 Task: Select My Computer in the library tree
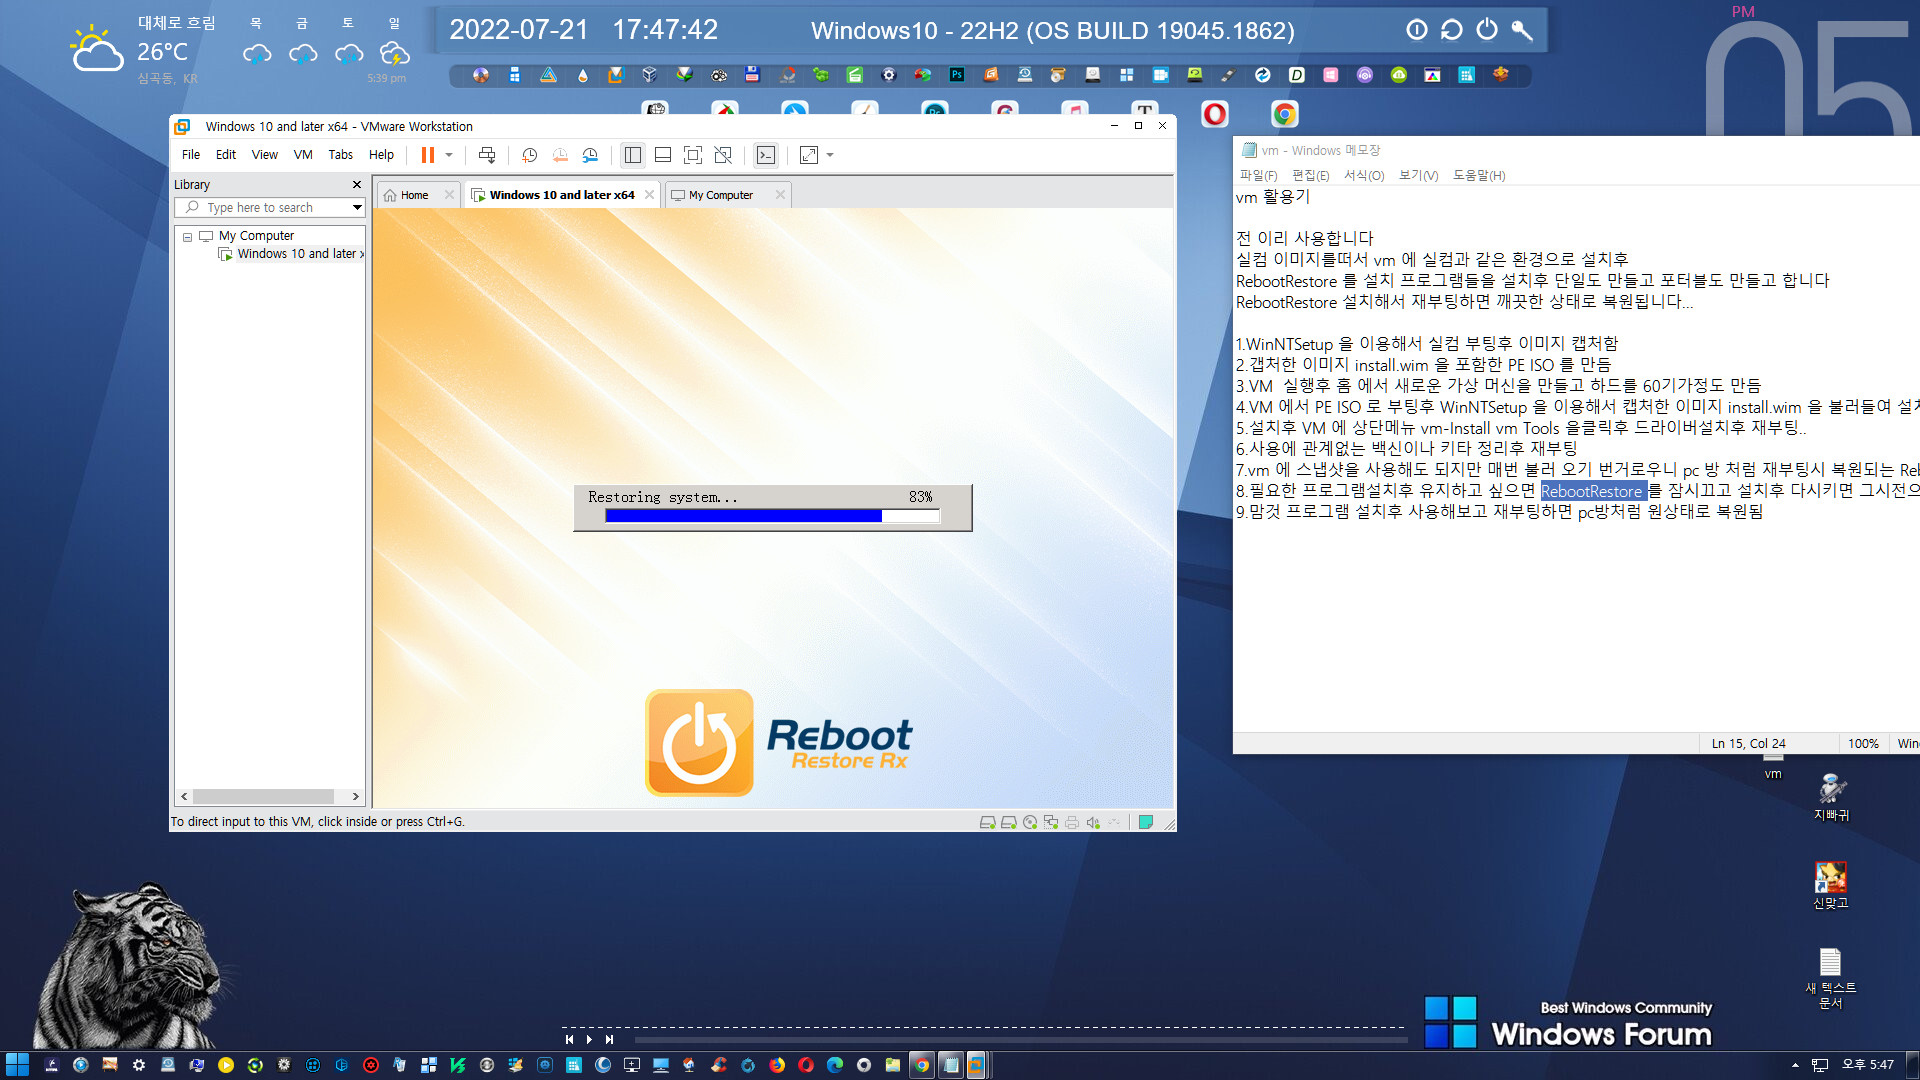(x=256, y=236)
